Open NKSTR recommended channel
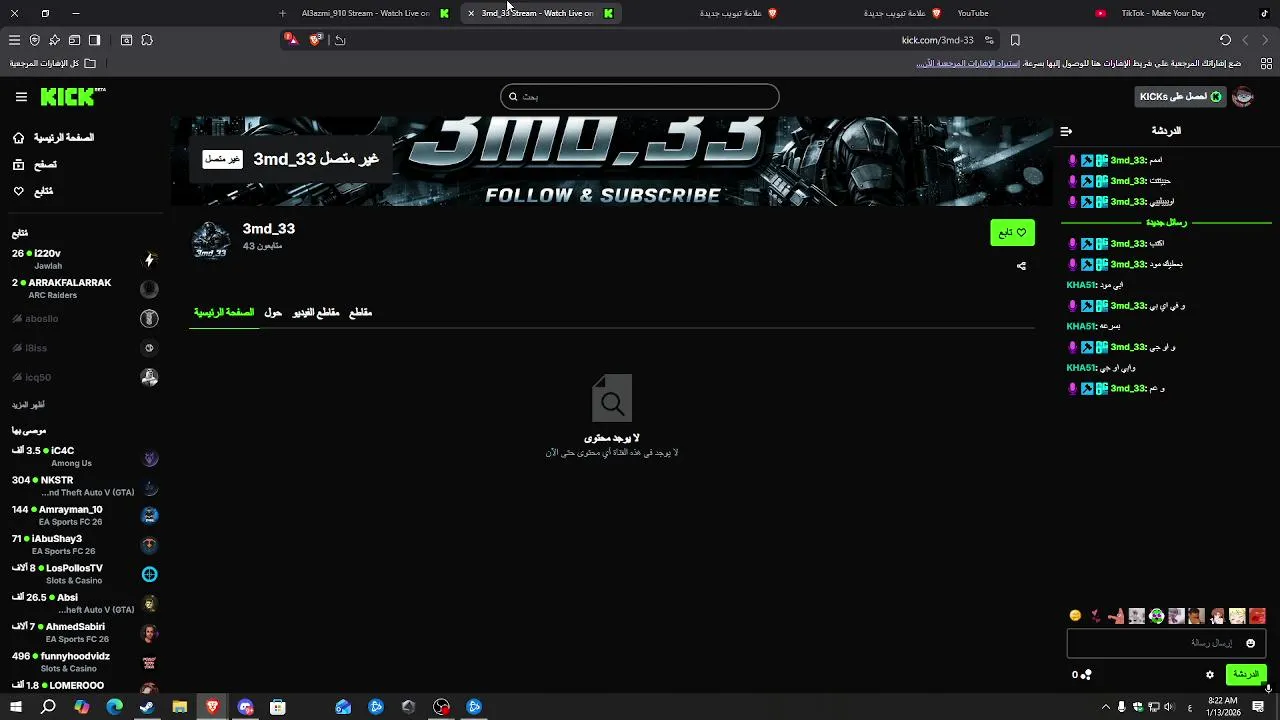The image size is (1280, 720). (85, 486)
